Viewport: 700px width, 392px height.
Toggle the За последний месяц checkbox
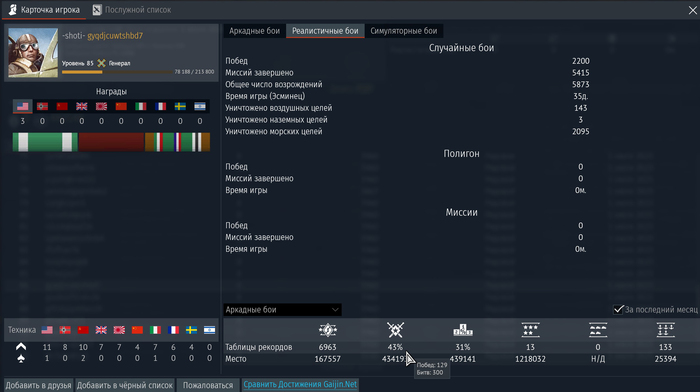618,309
